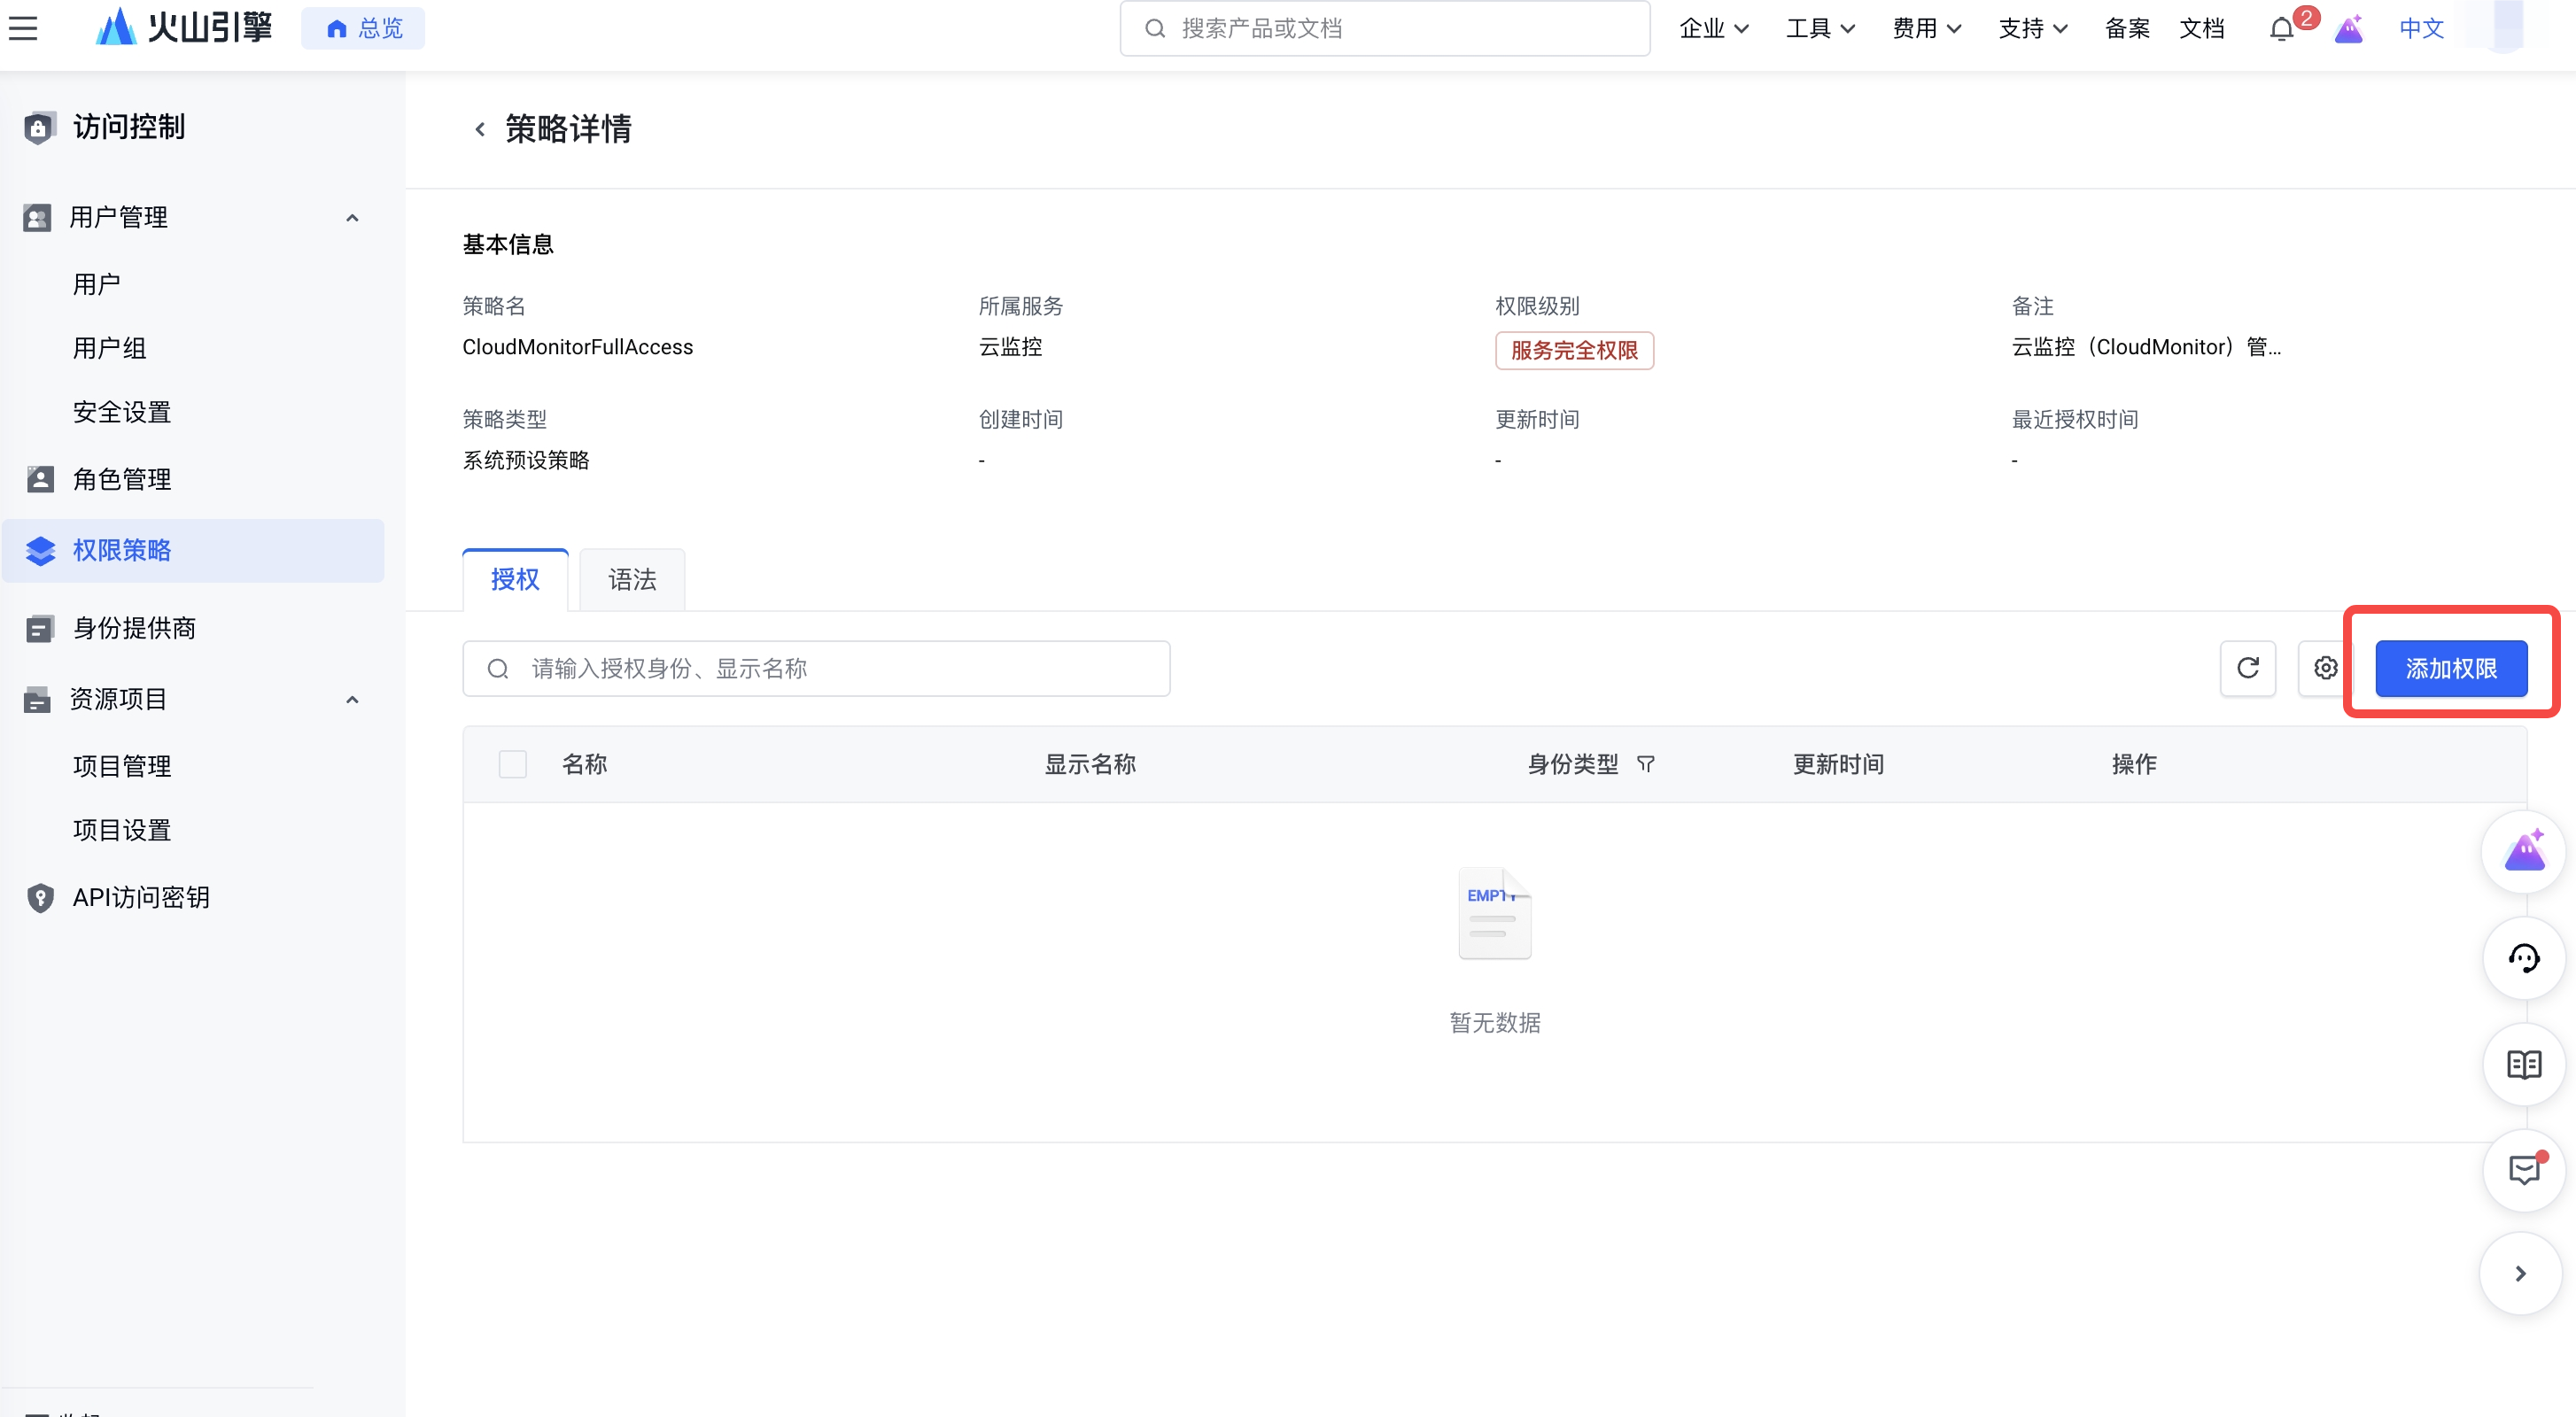Refresh the authorization list

(x=2247, y=668)
